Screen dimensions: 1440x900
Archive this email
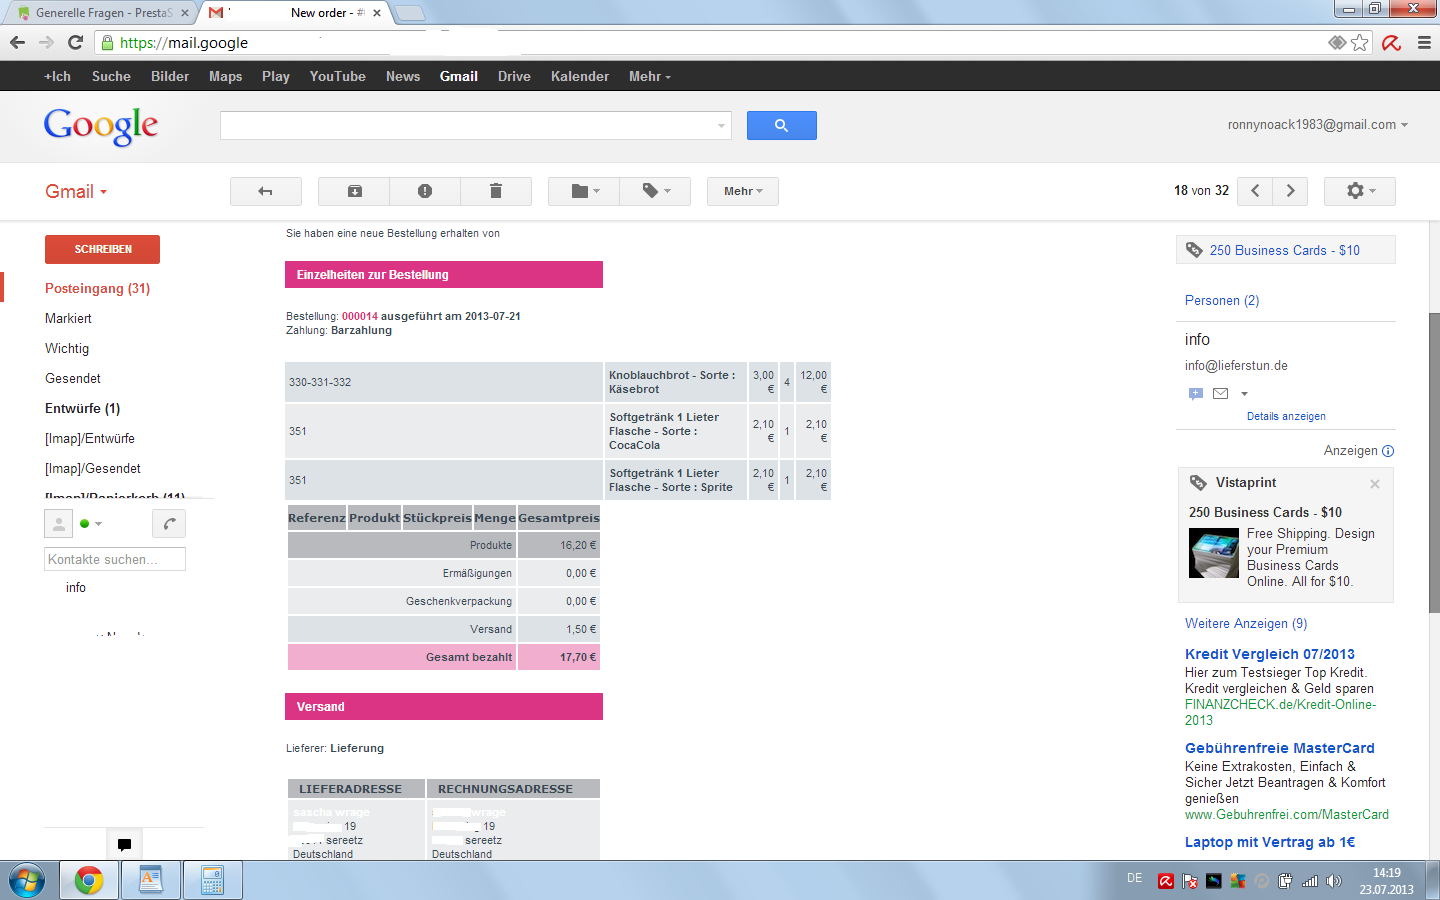354,191
